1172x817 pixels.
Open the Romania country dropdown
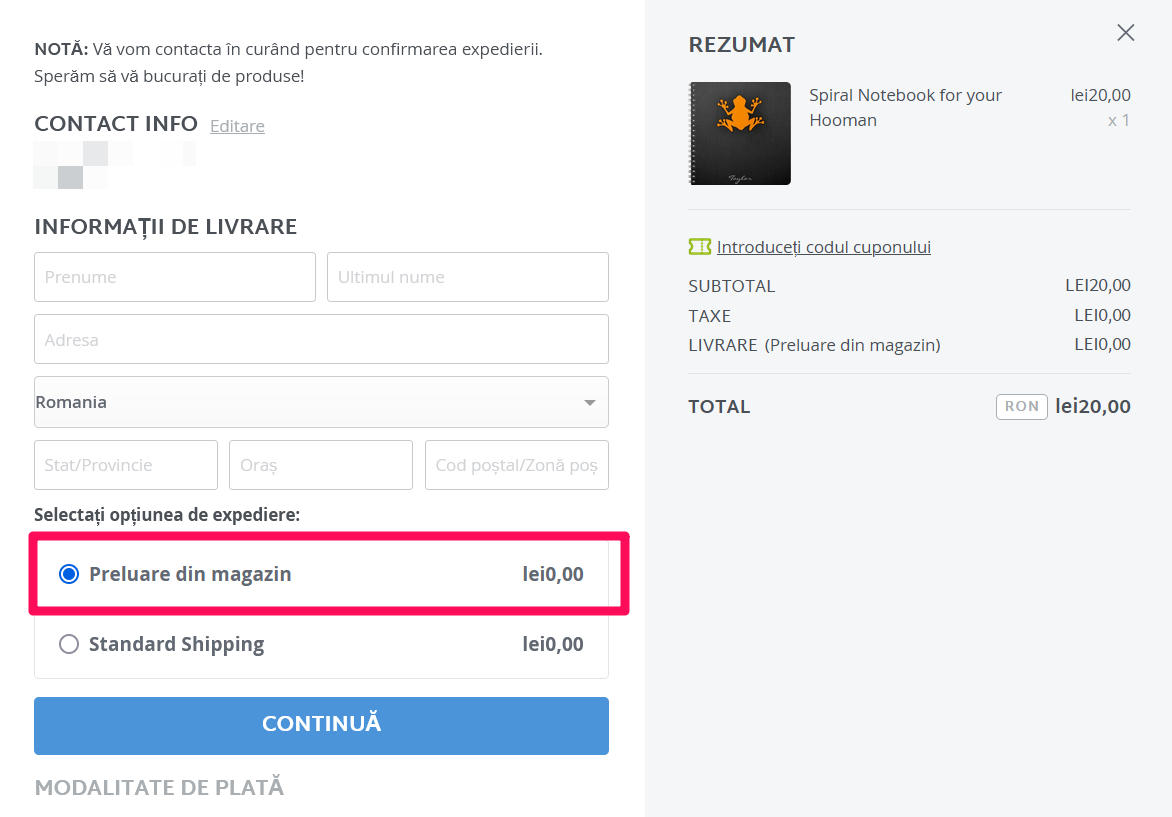[321, 402]
